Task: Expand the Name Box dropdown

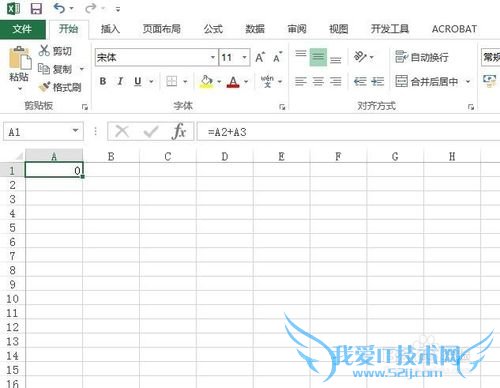Action: pyautogui.click(x=75, y=131)
